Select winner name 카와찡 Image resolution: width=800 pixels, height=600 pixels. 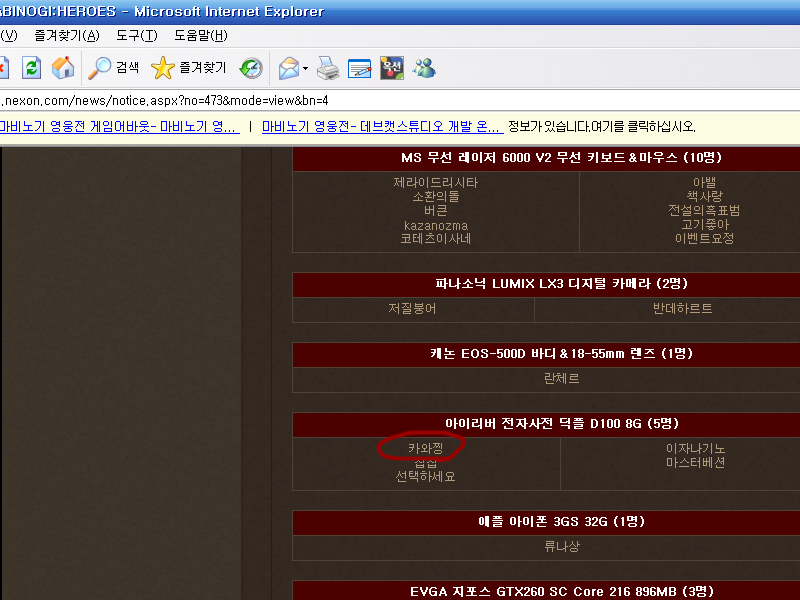(425, 448)
